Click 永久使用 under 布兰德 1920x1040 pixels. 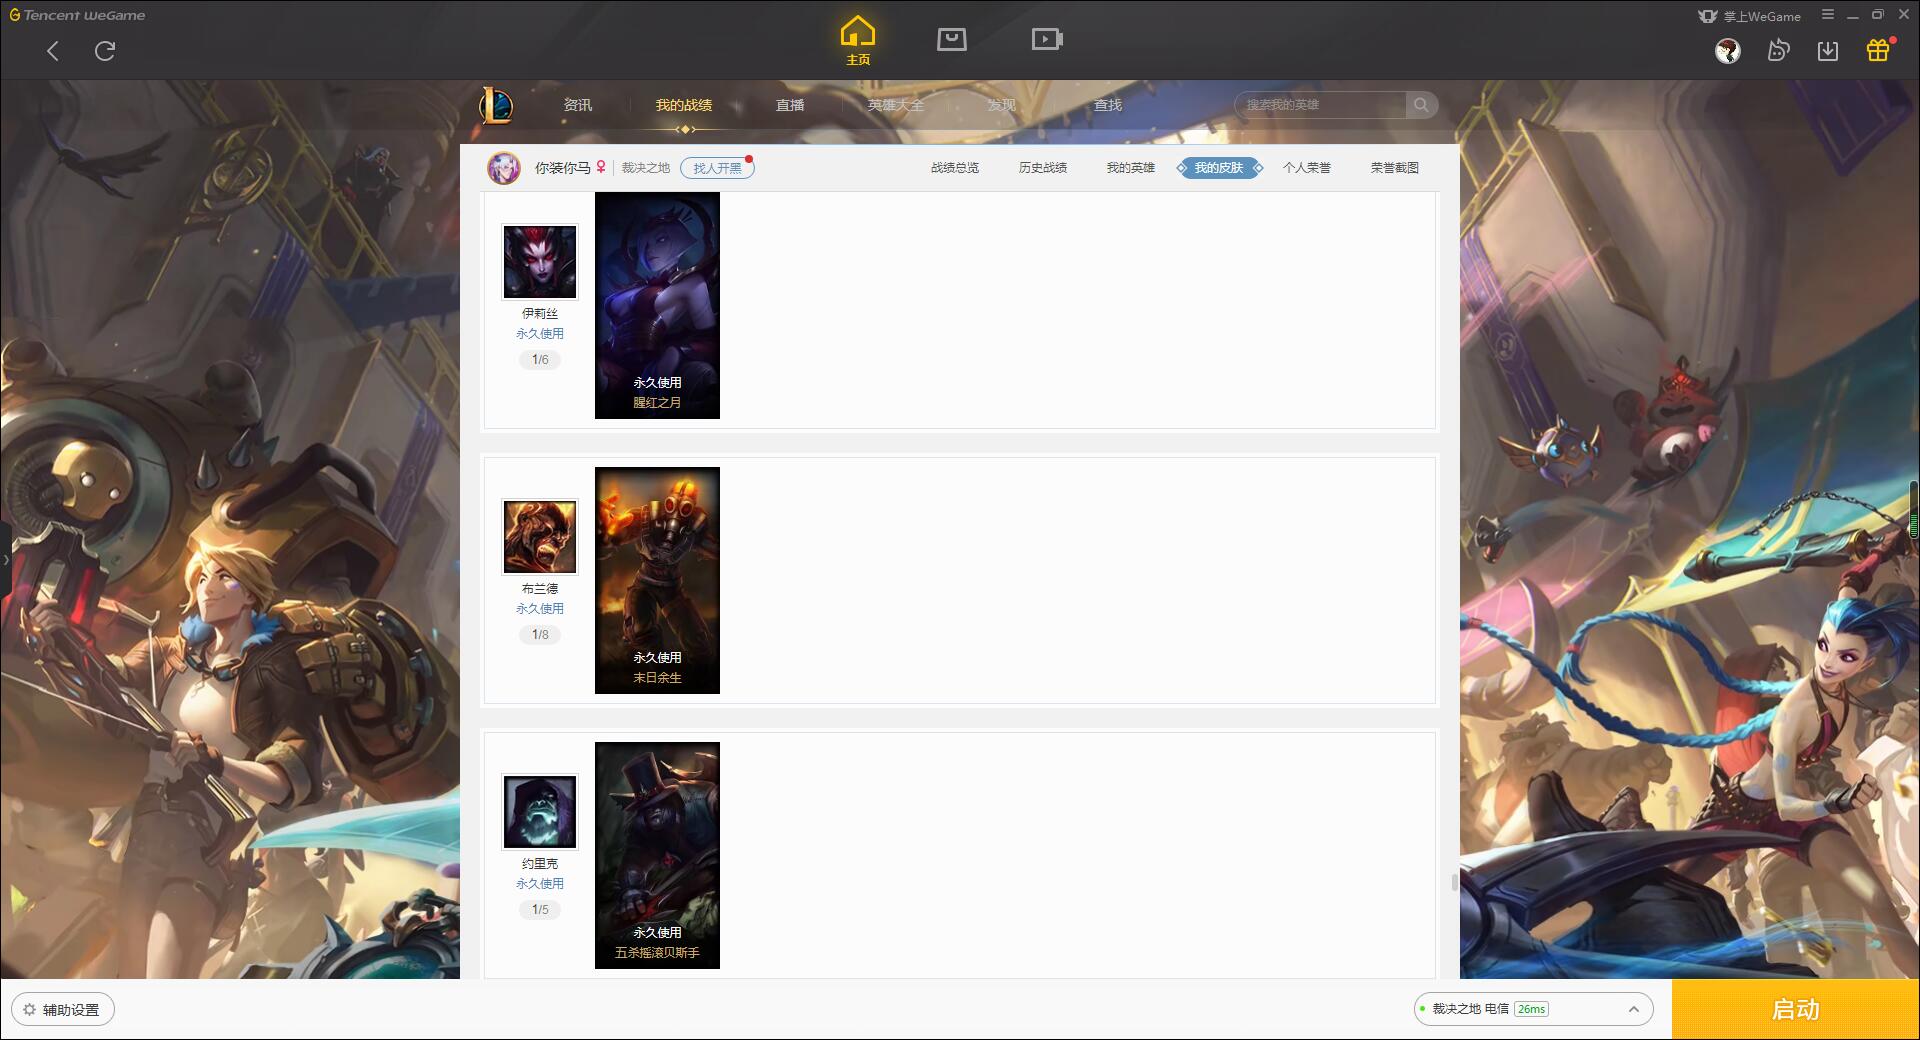pos(540,609)
